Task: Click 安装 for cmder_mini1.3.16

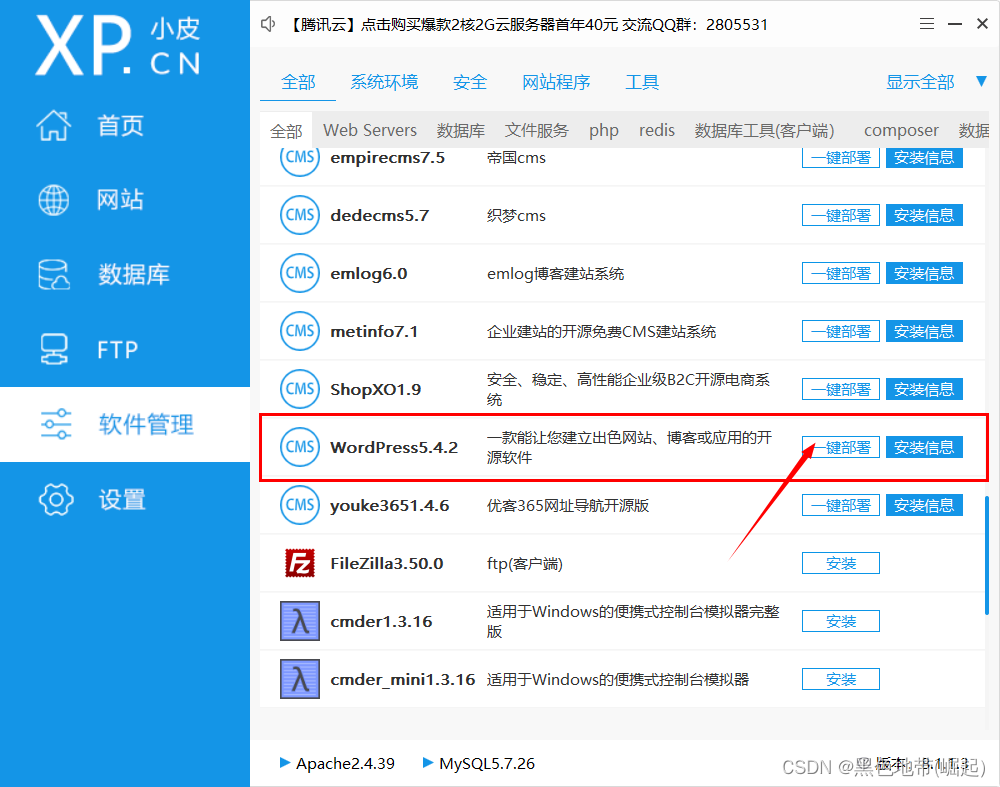Action: (841, 680)
